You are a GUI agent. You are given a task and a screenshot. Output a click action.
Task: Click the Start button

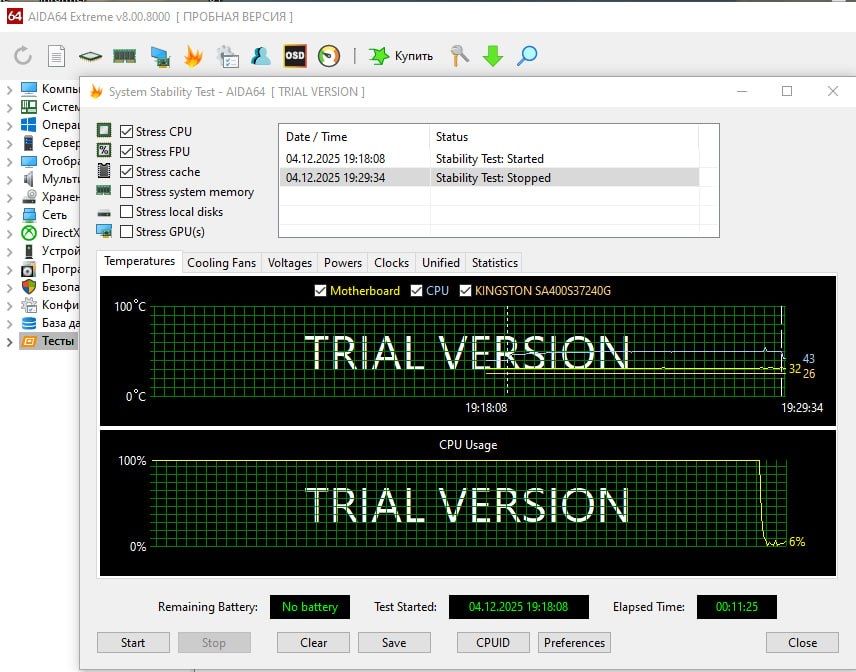133,643
